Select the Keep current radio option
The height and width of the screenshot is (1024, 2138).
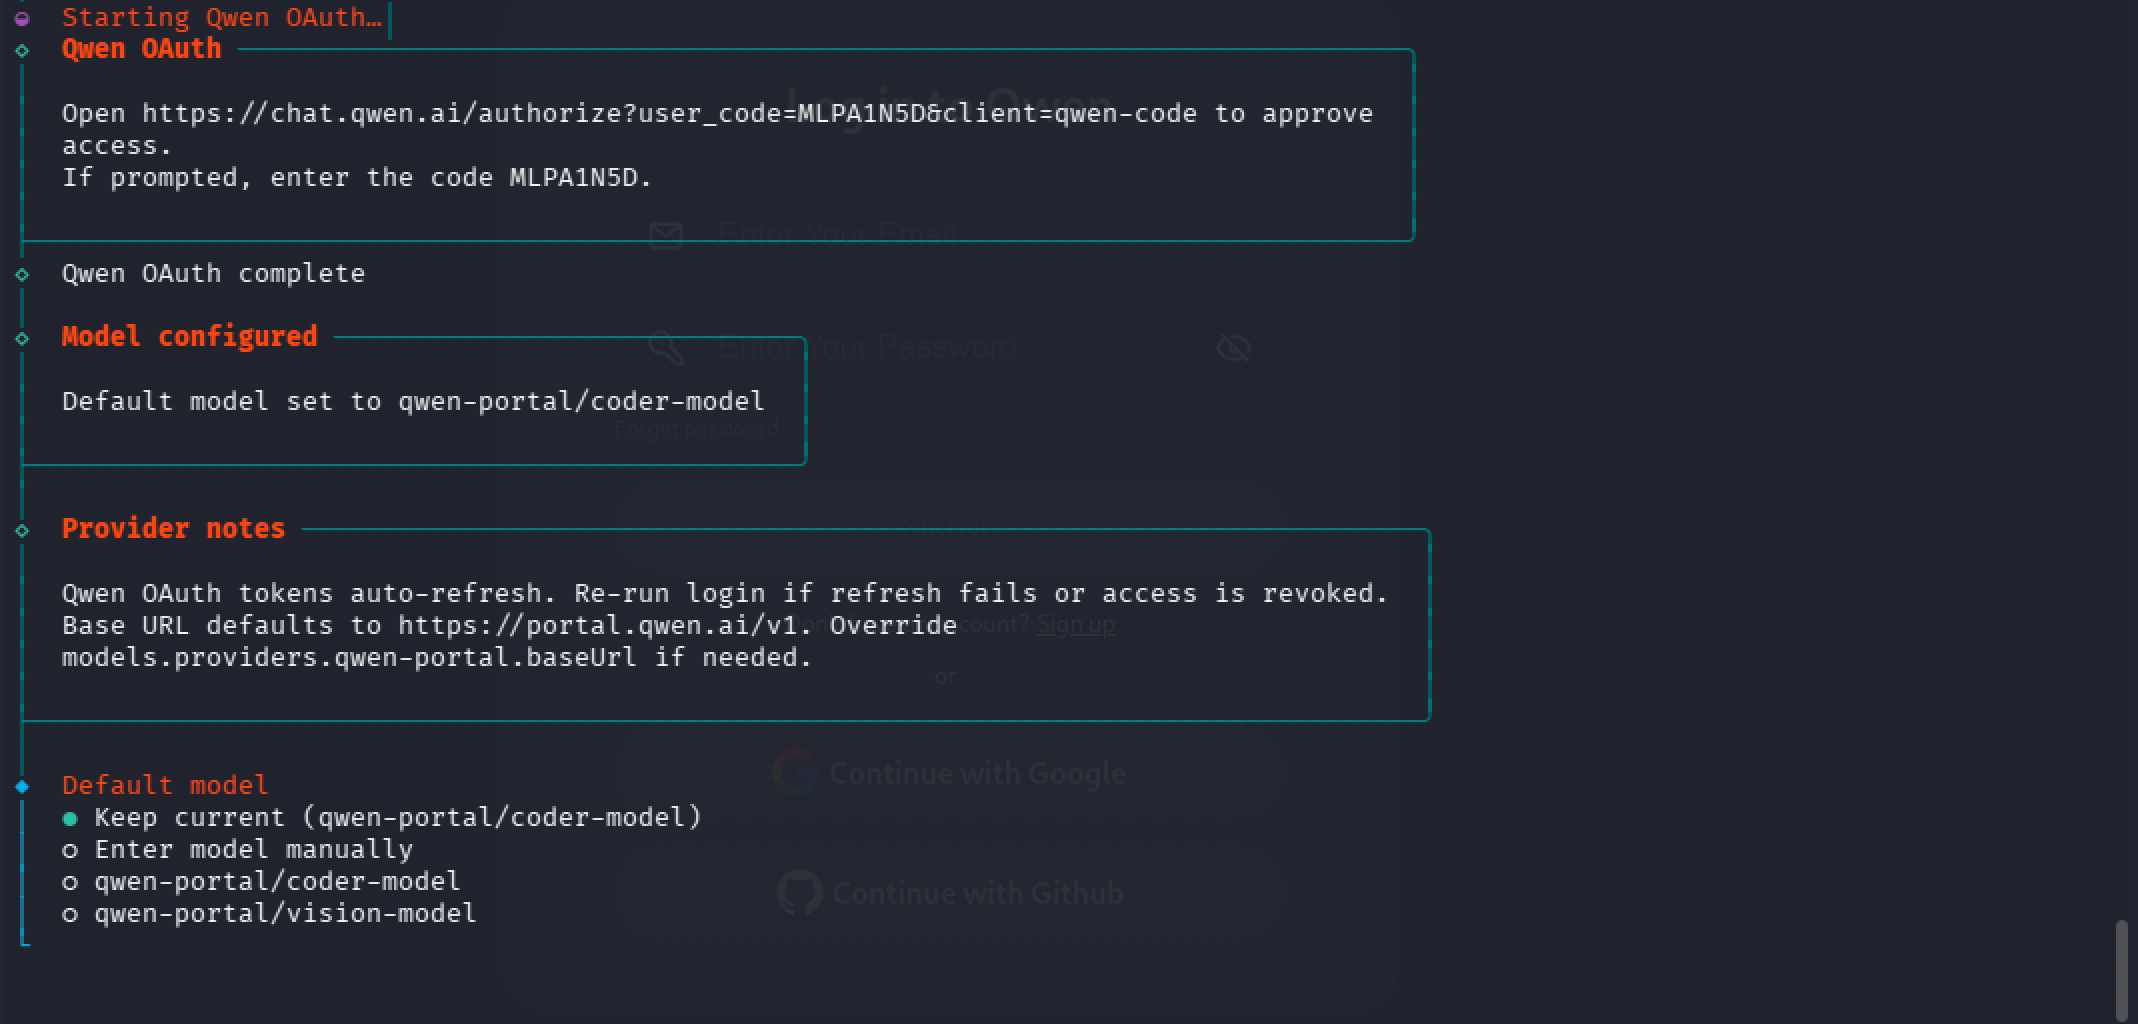[70, 818]
